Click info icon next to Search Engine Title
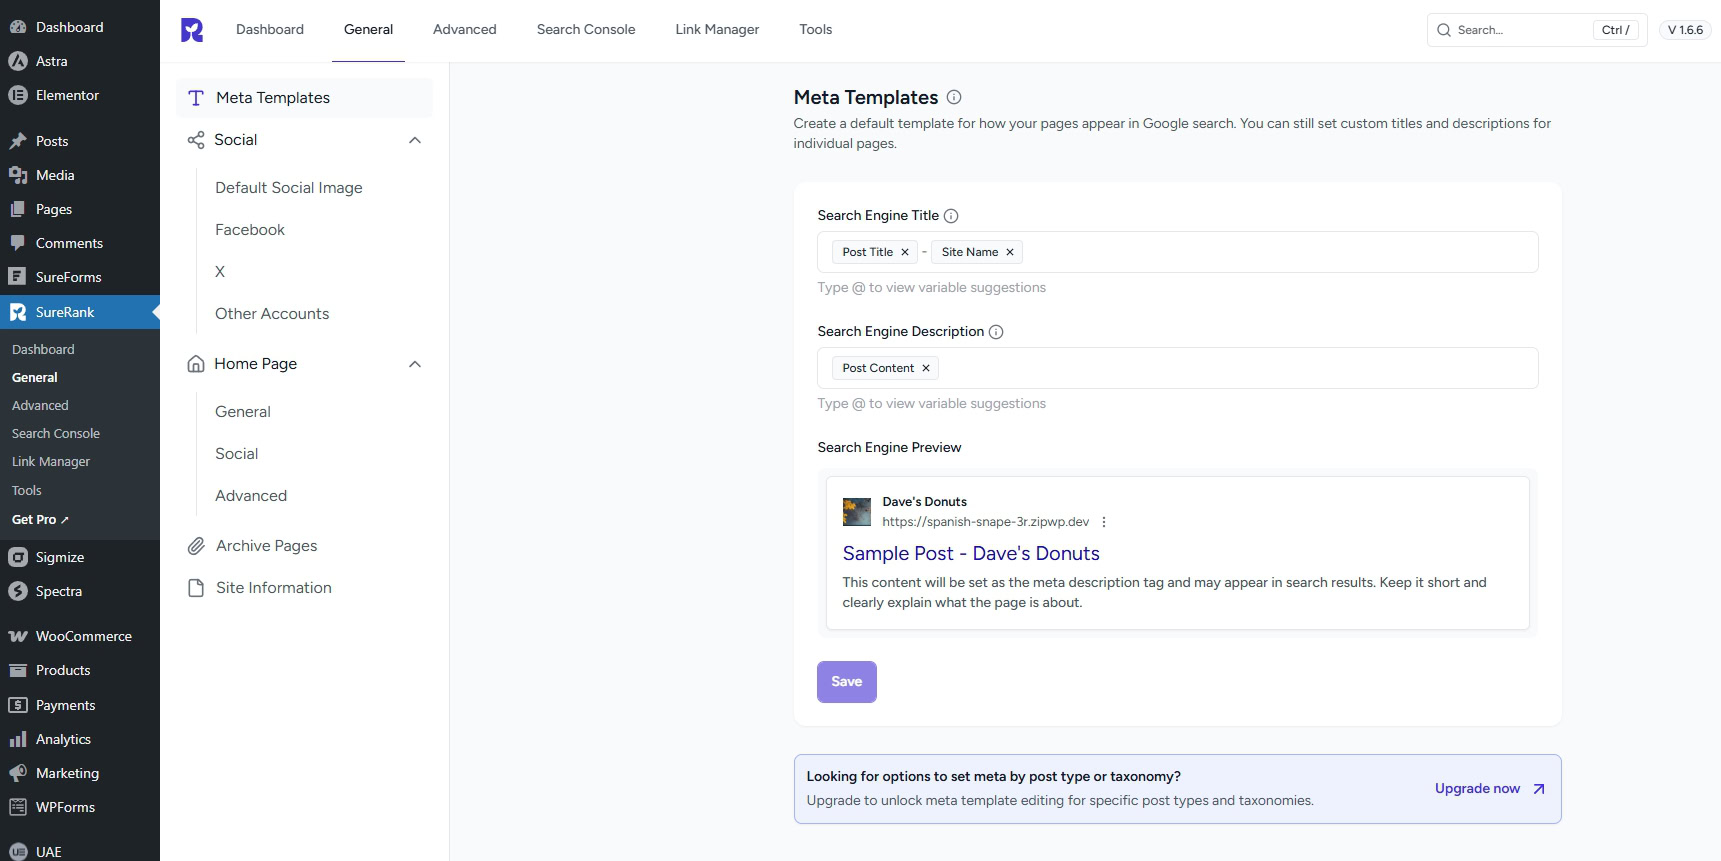The image size is (1721, 861). pos(951,216)
